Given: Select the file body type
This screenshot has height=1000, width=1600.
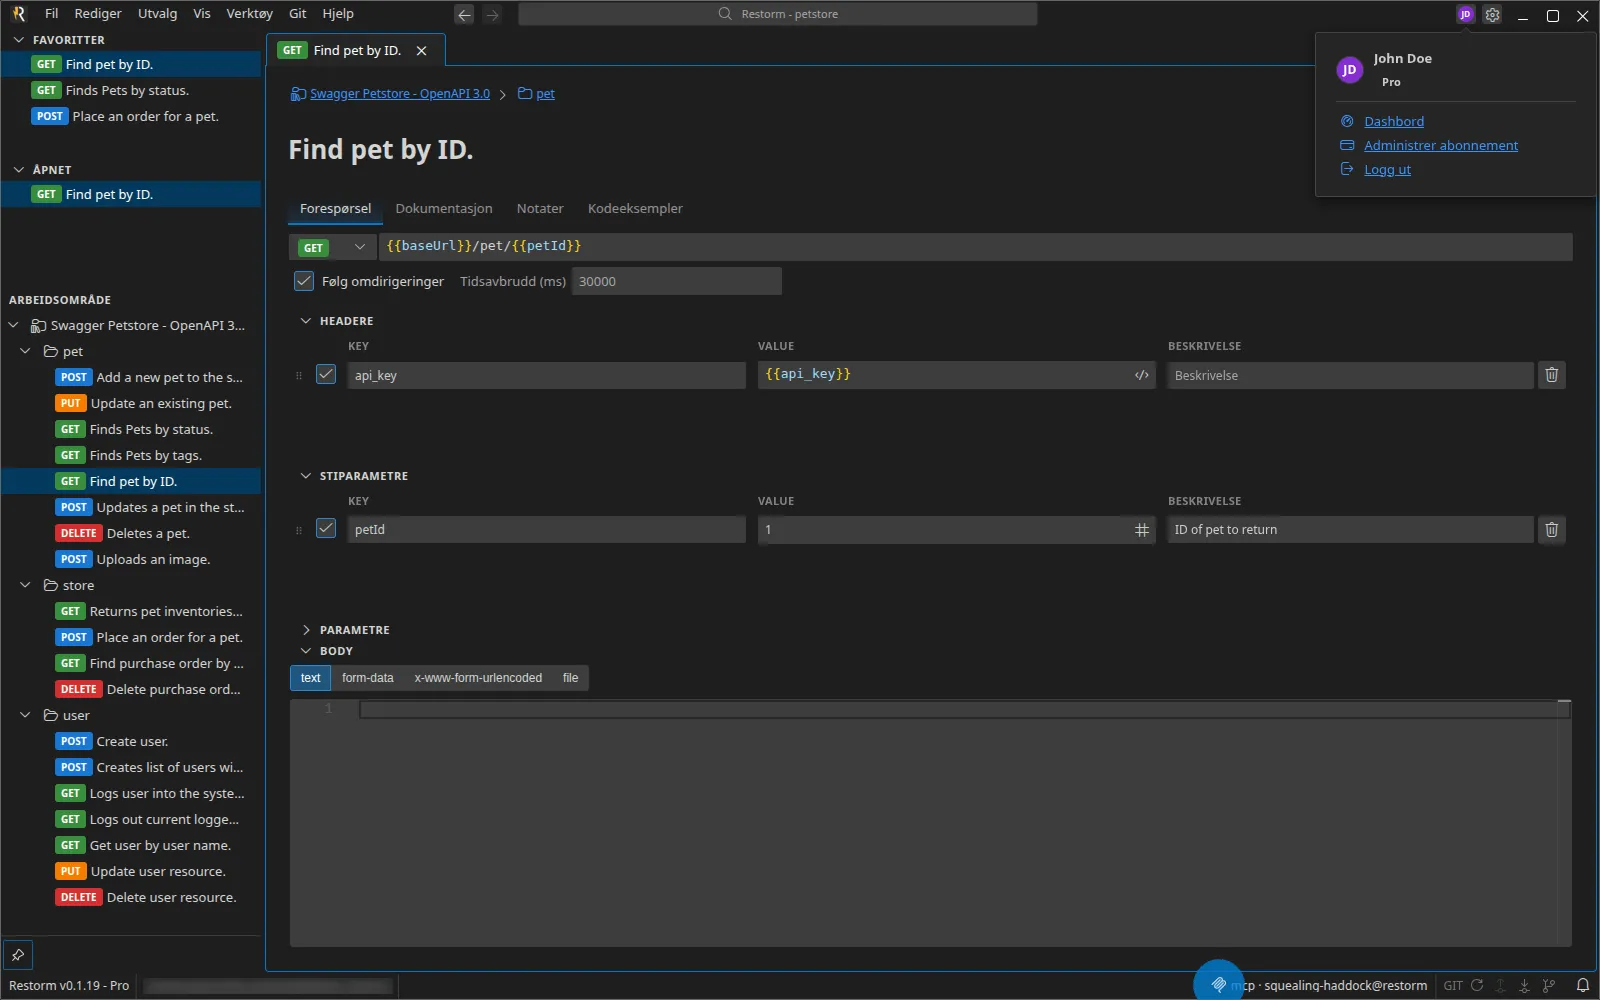Looking at the screenshot, I should [570, 678].
